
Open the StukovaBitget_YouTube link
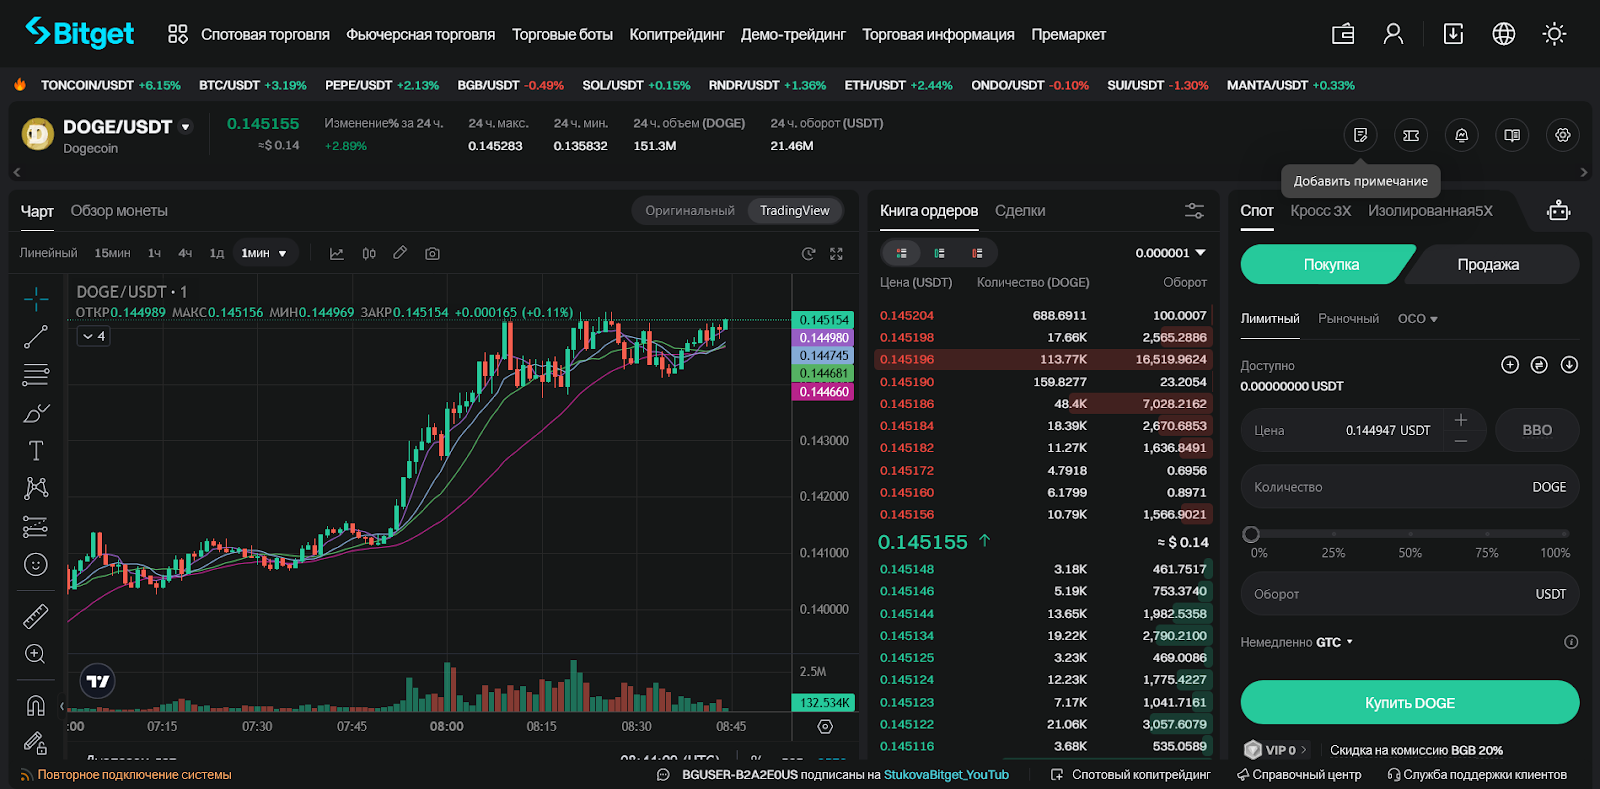pyautogui.click(x=946, y=775)
